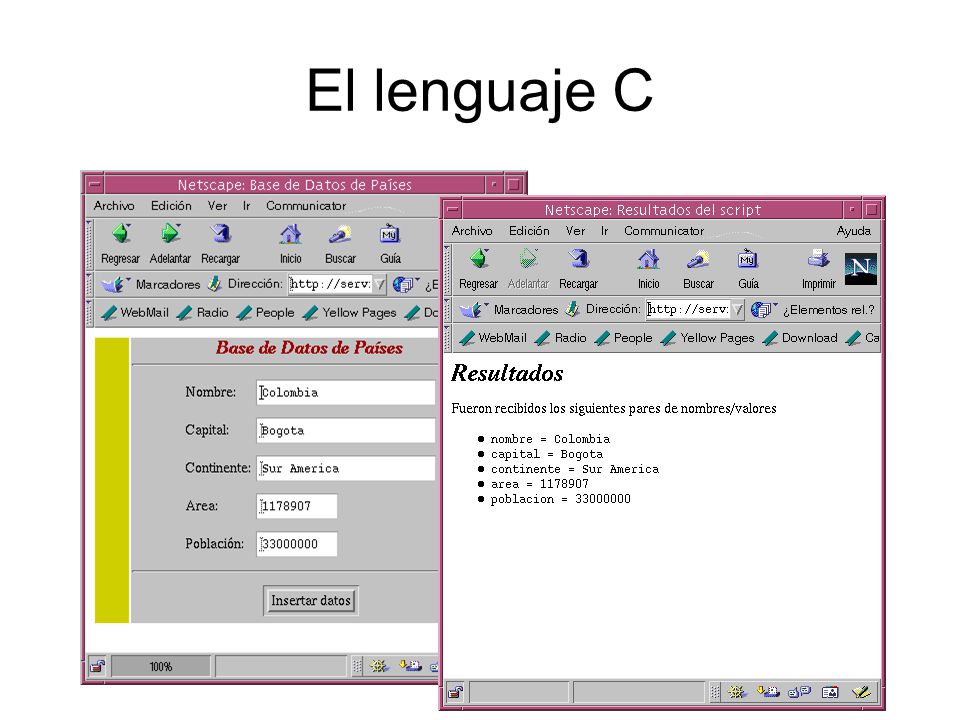Click the Netscape N logo

861,269
